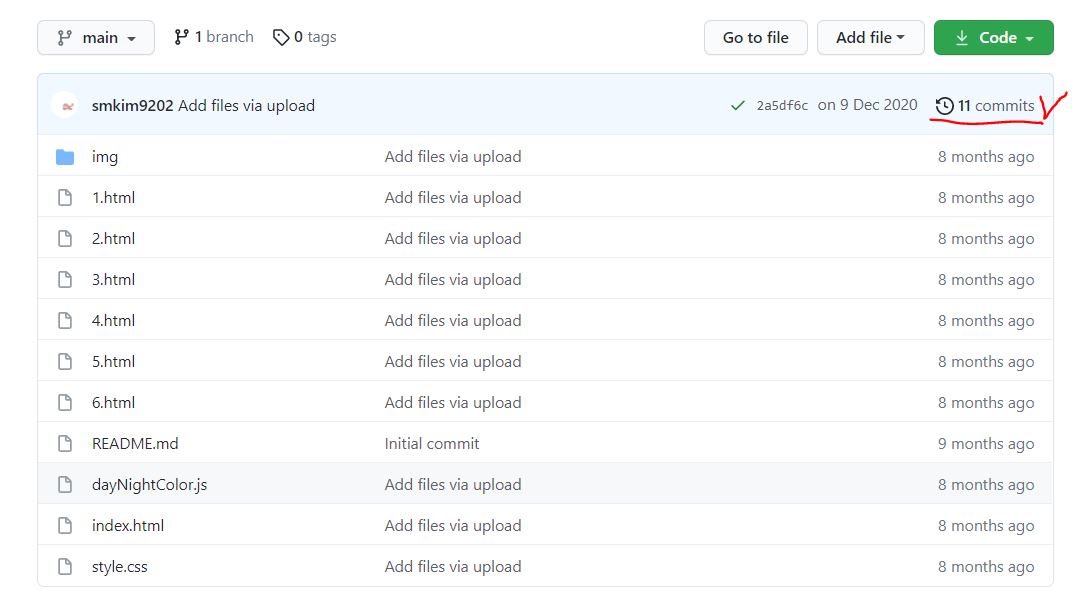Open file 4.html

click(x=114, y=321)
